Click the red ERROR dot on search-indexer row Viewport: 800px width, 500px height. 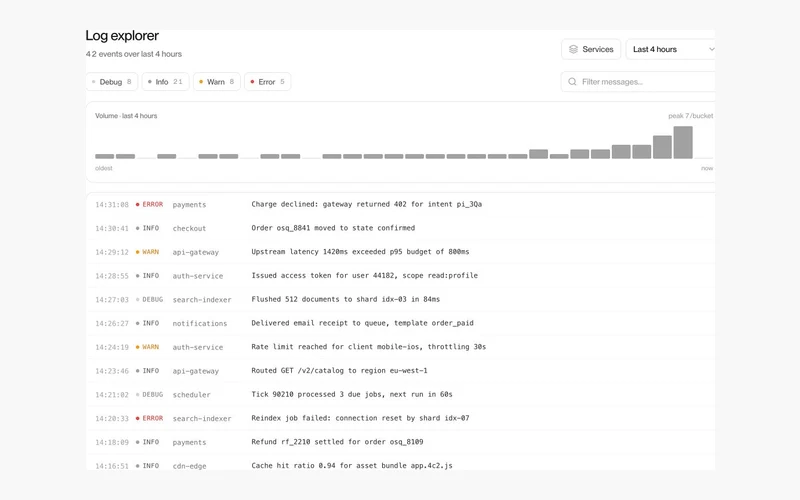pos(137,418)
